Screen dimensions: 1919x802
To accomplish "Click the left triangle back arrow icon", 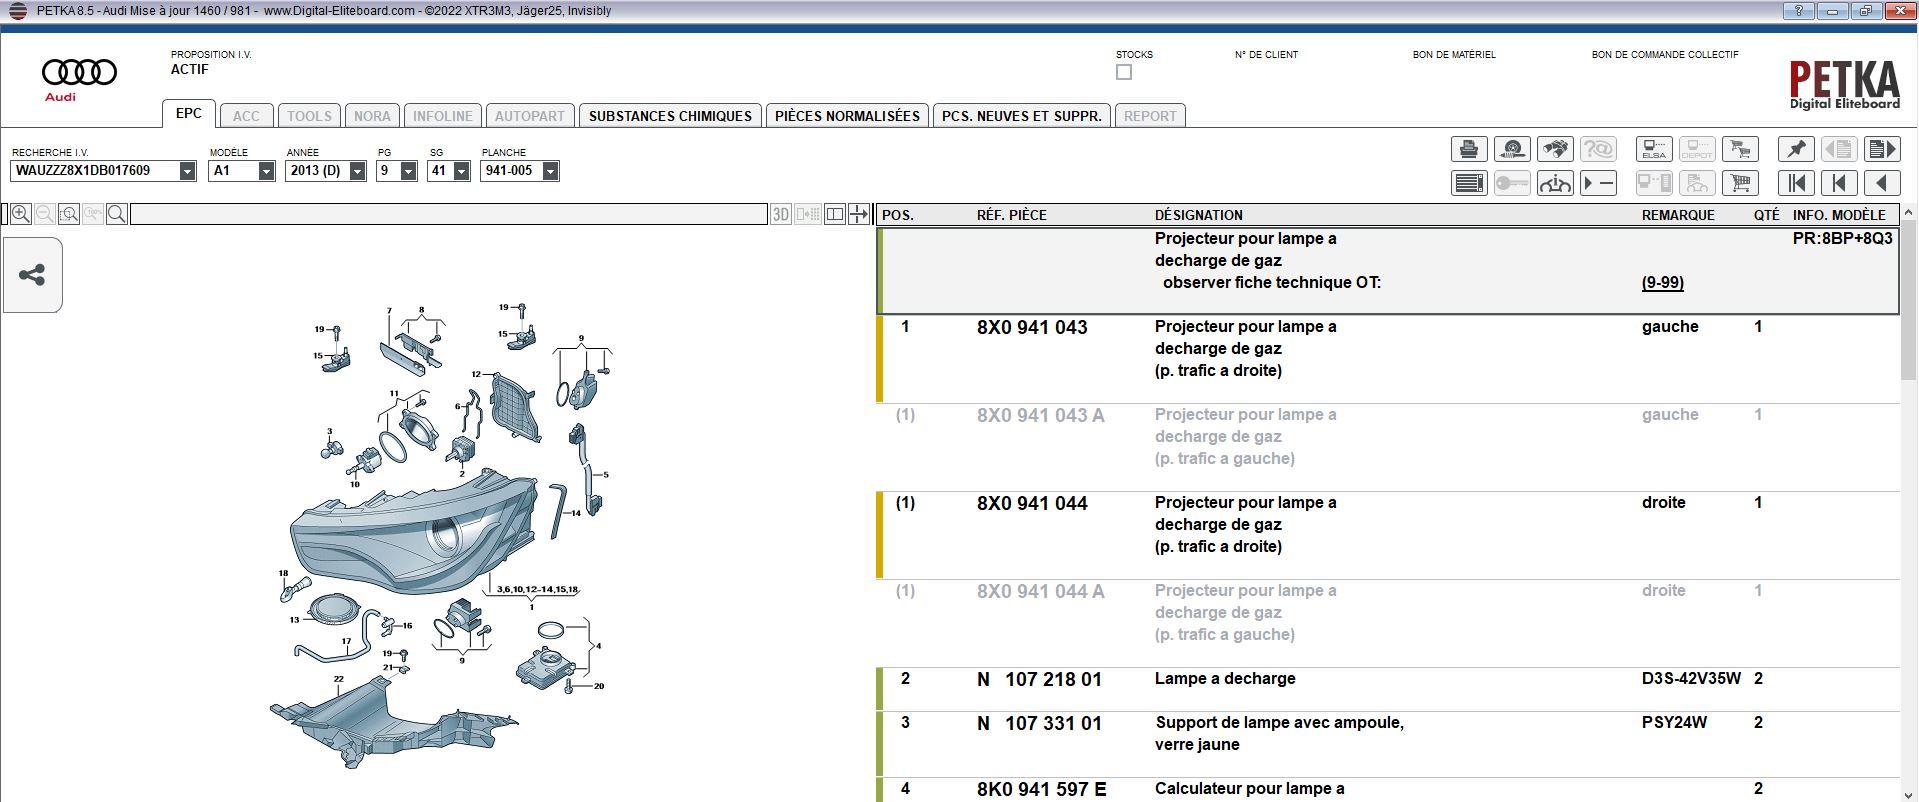I will pyautogui.click(x=1882, y=183).
